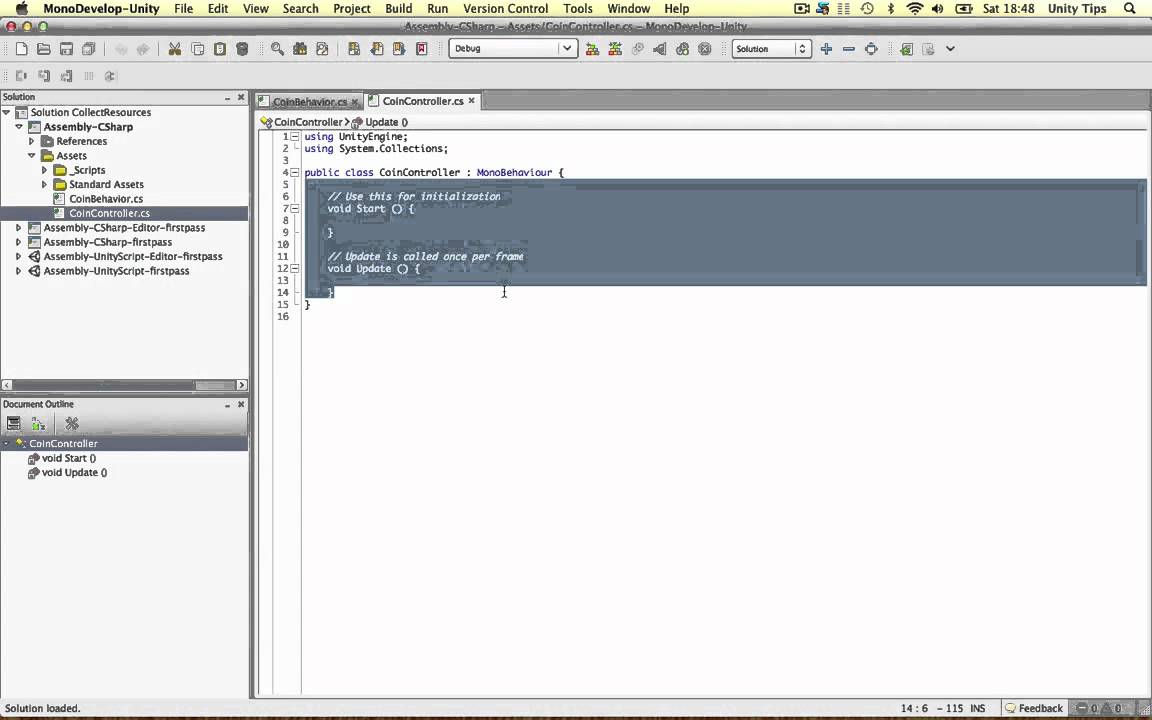Select CoinController.cs in solution tree
1152x720 pixels.
(109, 213)
